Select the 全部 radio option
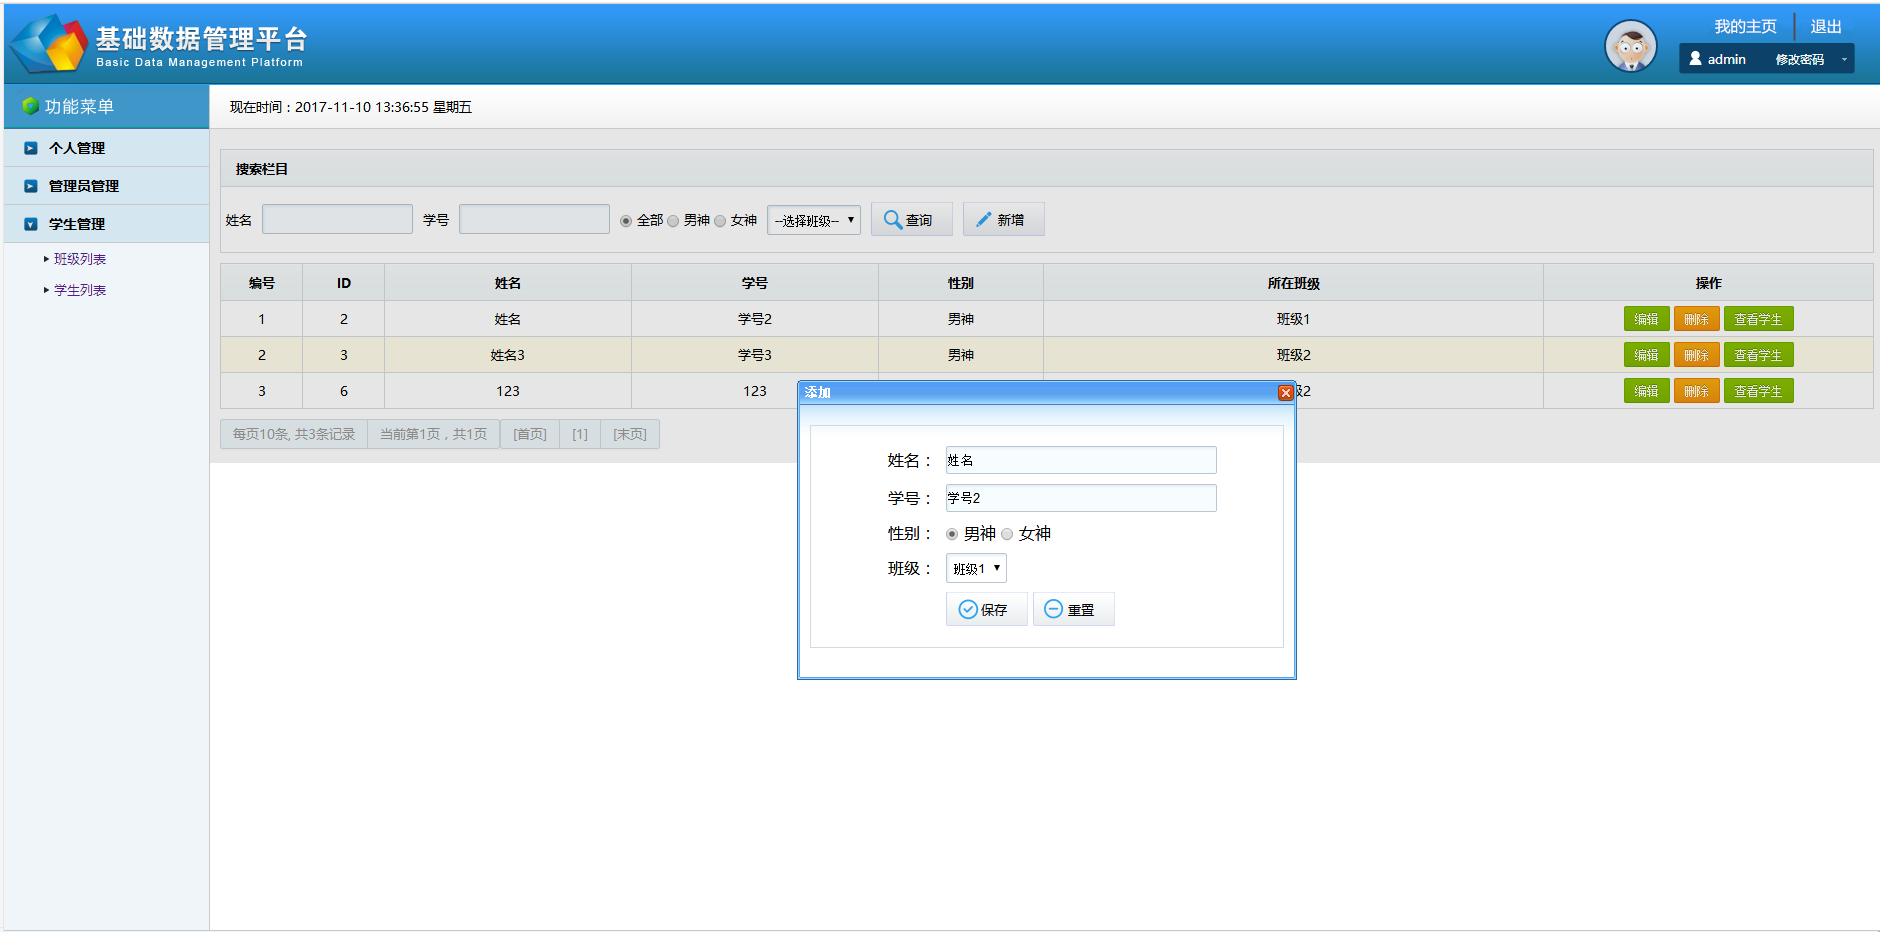Screen dimensions: 1880x932 pyautogui.click(x=626, y=220)
